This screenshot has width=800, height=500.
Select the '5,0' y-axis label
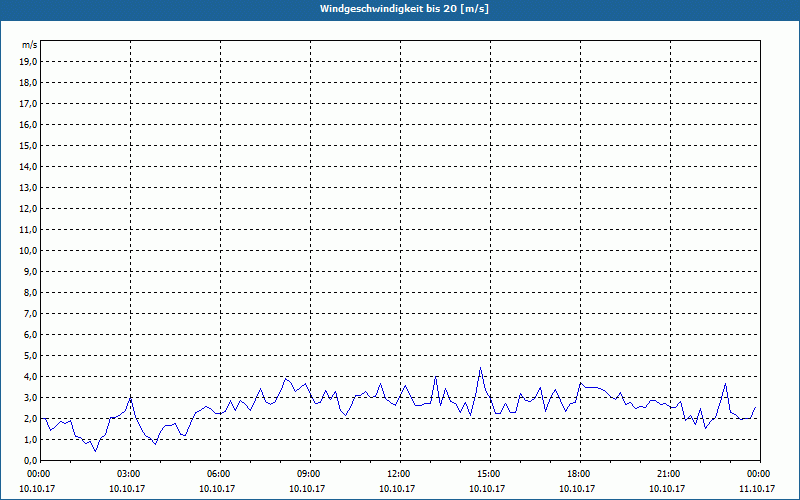[x=30, y=356]
